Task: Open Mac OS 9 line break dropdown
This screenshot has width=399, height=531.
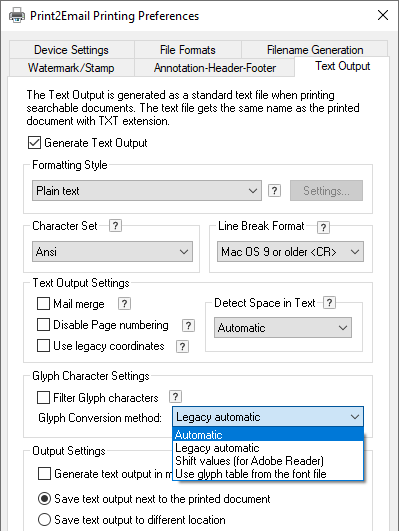Action: pos(290,252)
